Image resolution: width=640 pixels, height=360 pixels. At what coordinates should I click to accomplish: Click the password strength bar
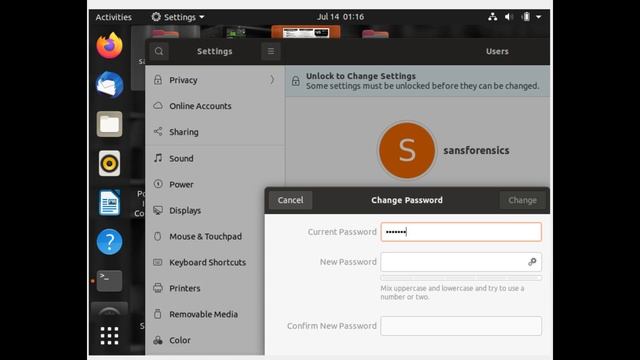(461, 278)
